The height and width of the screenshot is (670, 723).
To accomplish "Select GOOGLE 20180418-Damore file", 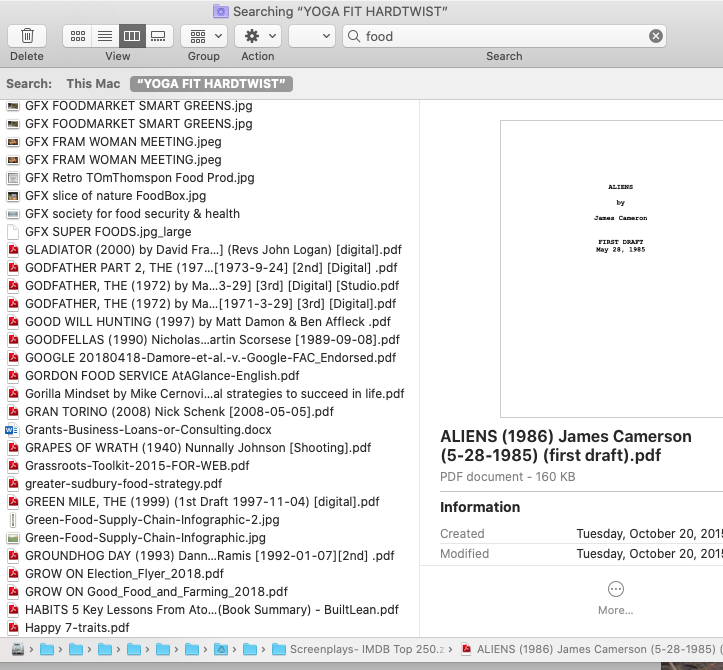I will tap(210, 357).
